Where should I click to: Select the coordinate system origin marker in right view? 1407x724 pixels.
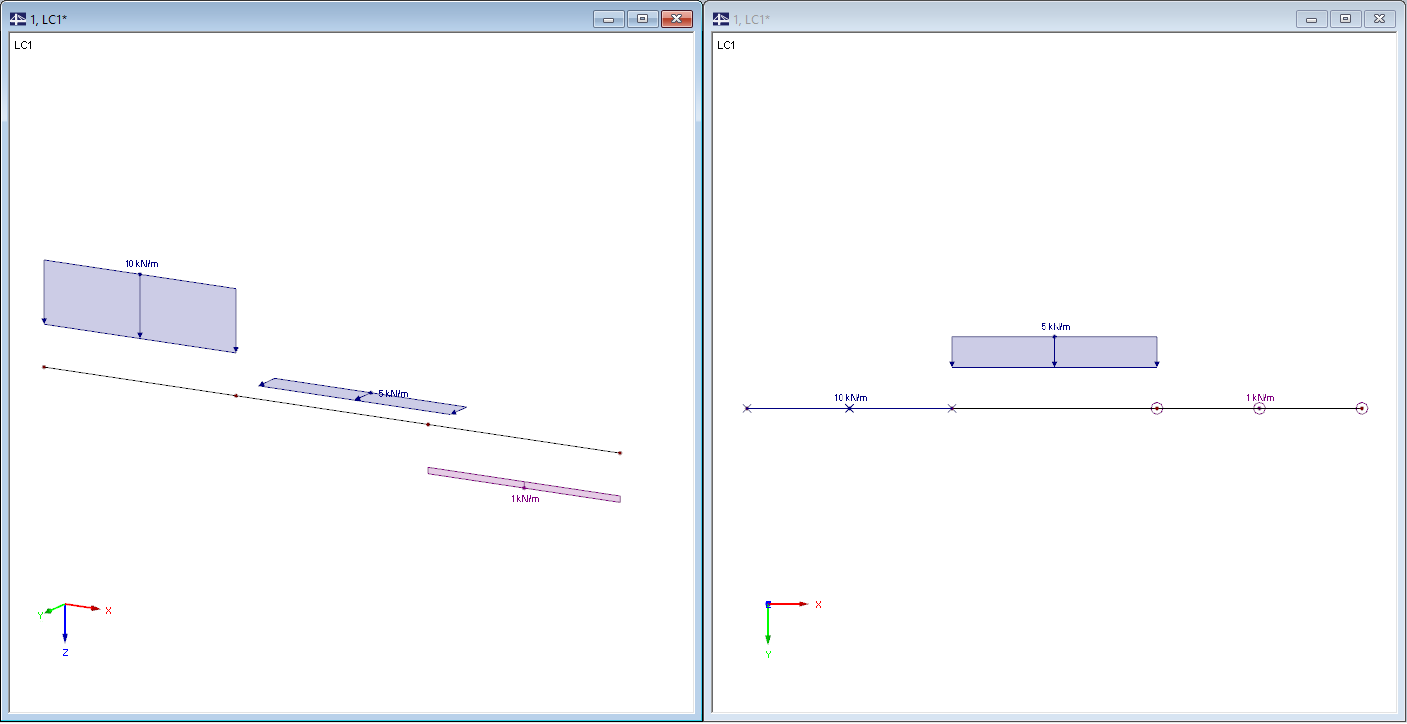pyautogui.click(x=768, y=604)
